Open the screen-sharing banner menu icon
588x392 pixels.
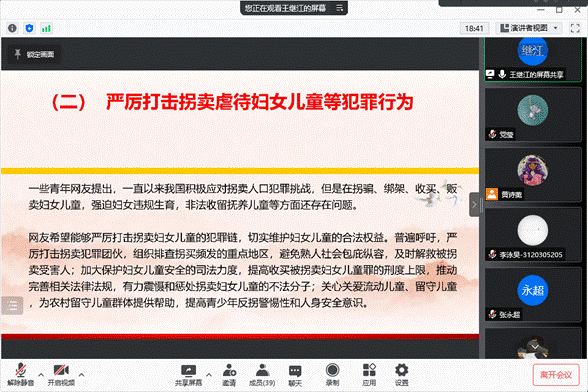tap(339, 8)
